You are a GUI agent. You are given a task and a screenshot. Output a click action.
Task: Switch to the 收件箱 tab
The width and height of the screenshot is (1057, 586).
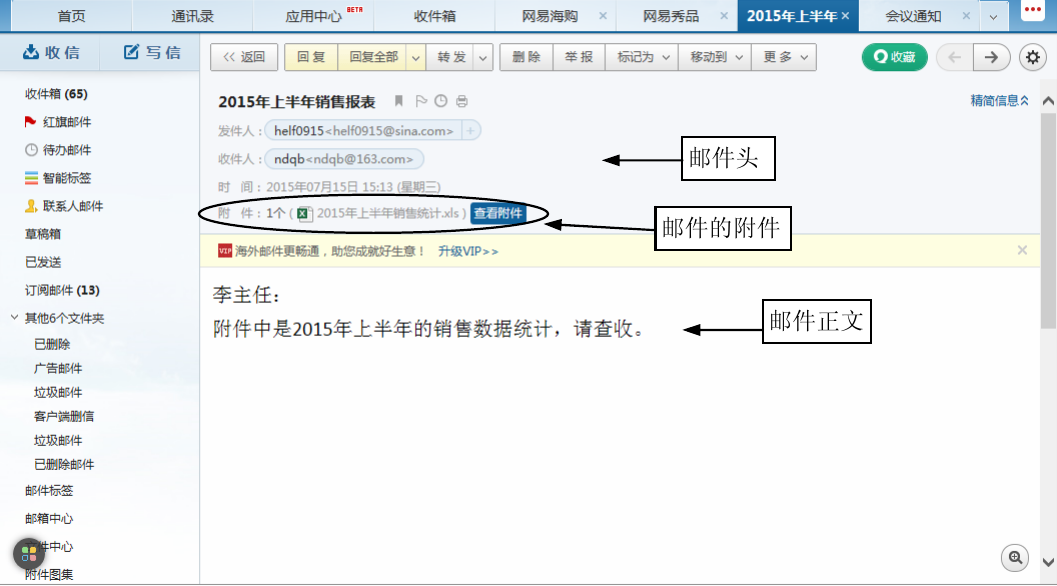coord(435,16)
